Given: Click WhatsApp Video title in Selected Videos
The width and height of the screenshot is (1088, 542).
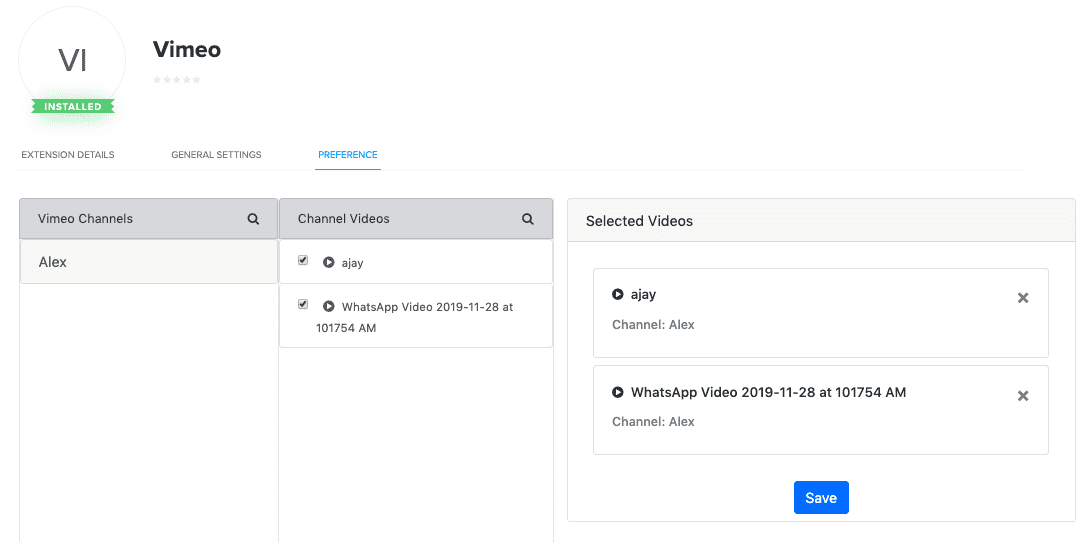Looking at the screenshot, I should pyautogui.click(x=768, y=392).
